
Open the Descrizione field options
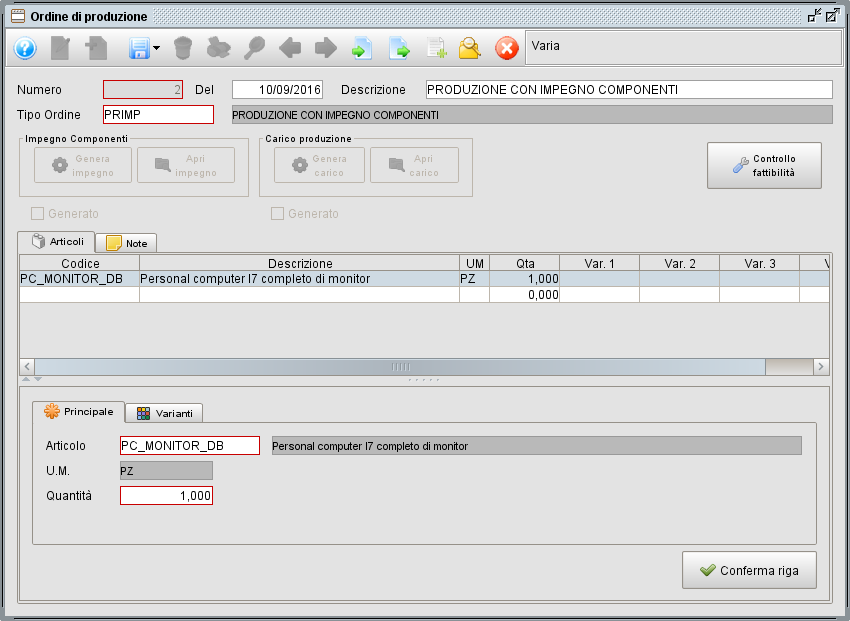(x=630, y=89)
